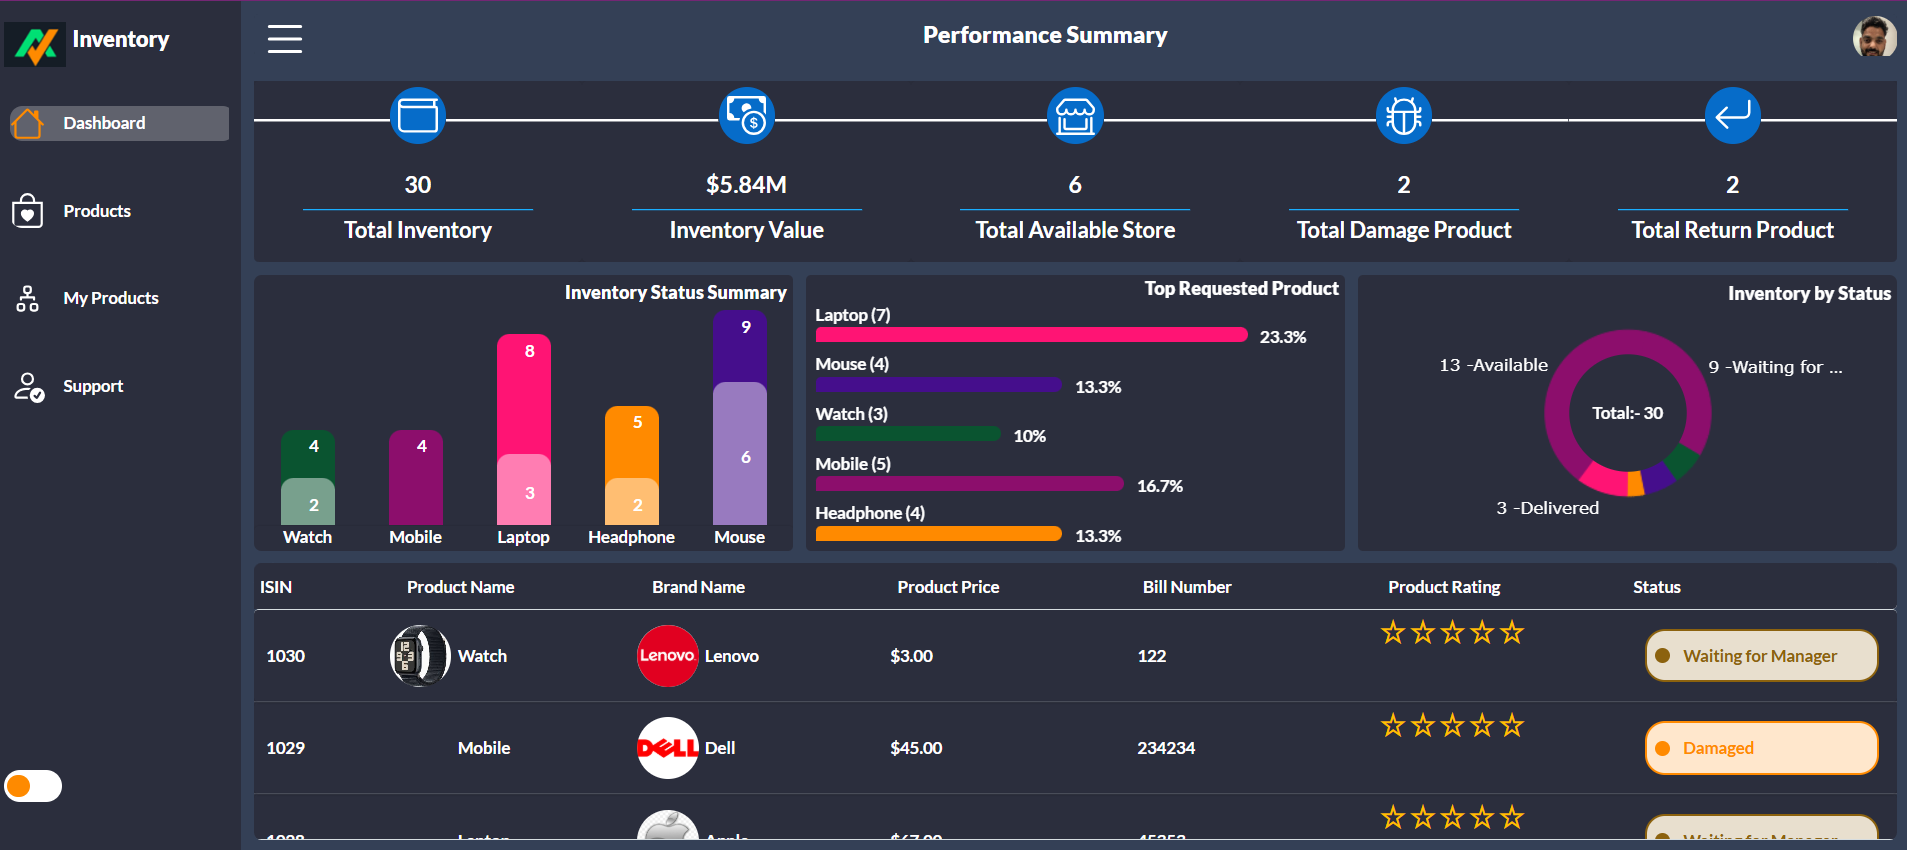
Task: Click the Total Inventory box icon
Action: pyautogui.click(x=418, y=116)
